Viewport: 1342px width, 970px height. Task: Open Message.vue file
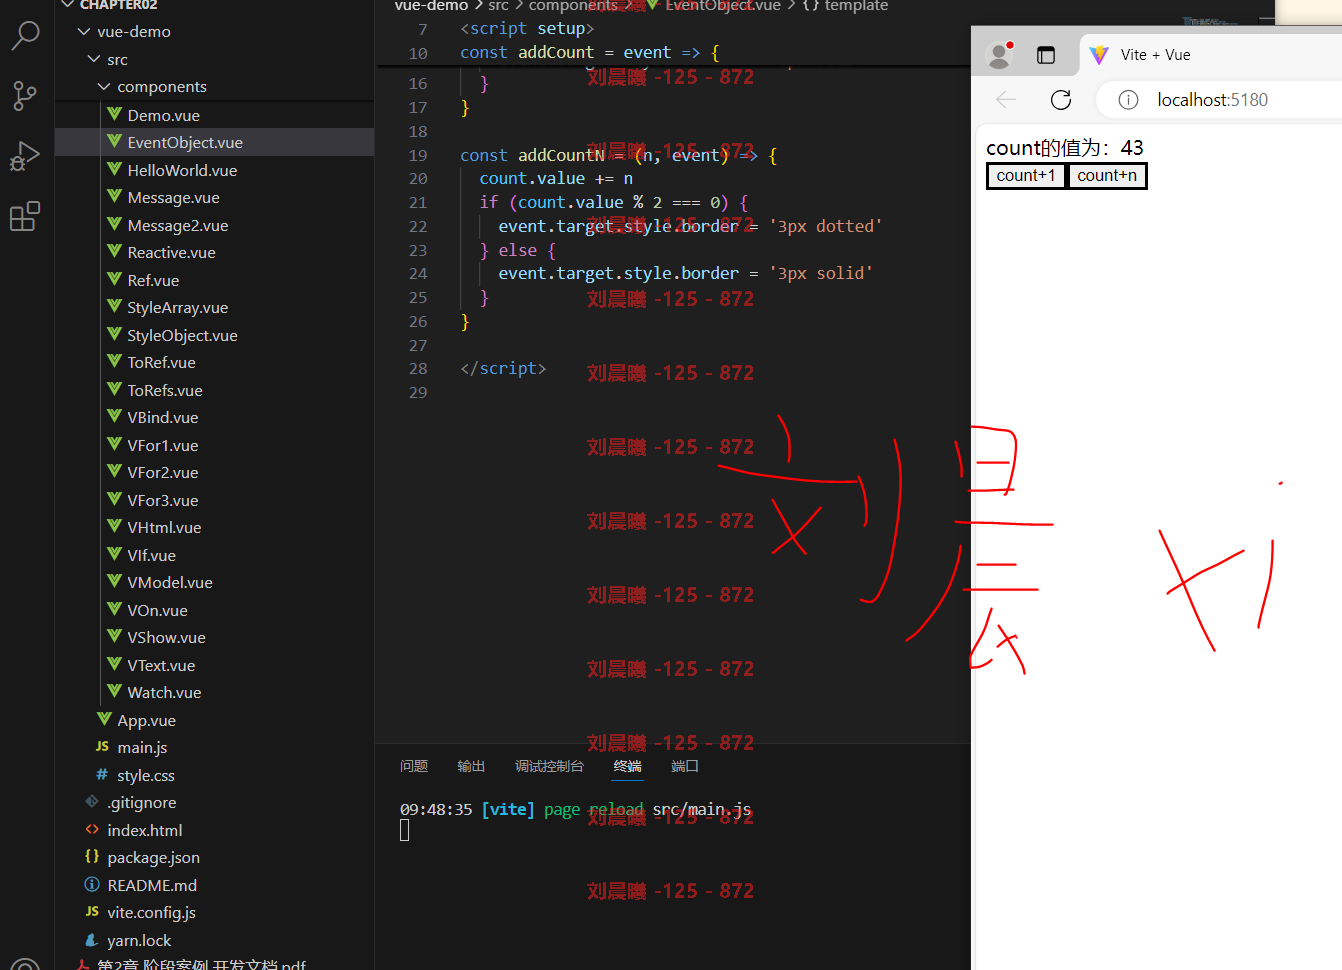pos(173,198)
